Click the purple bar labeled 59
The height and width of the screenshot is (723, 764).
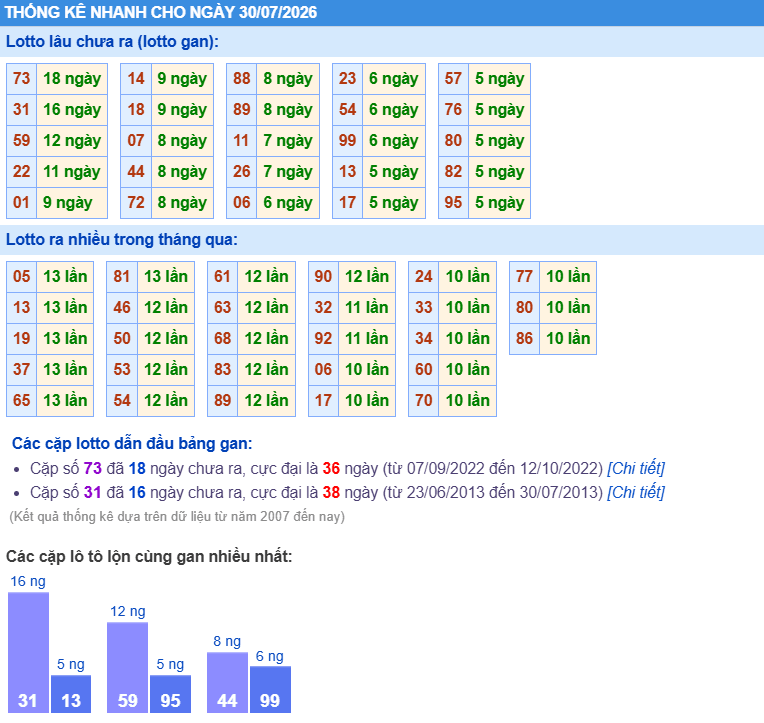[x=128, y=667]
